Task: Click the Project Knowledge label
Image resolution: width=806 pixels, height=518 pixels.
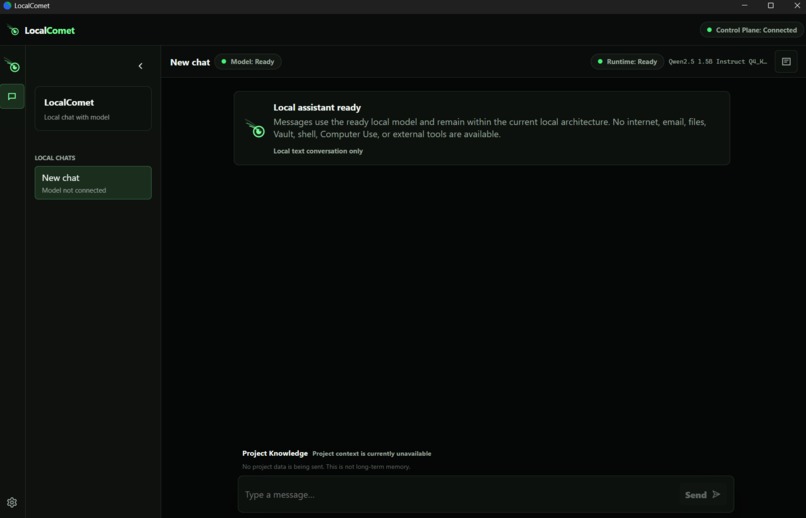Action: 274,453
